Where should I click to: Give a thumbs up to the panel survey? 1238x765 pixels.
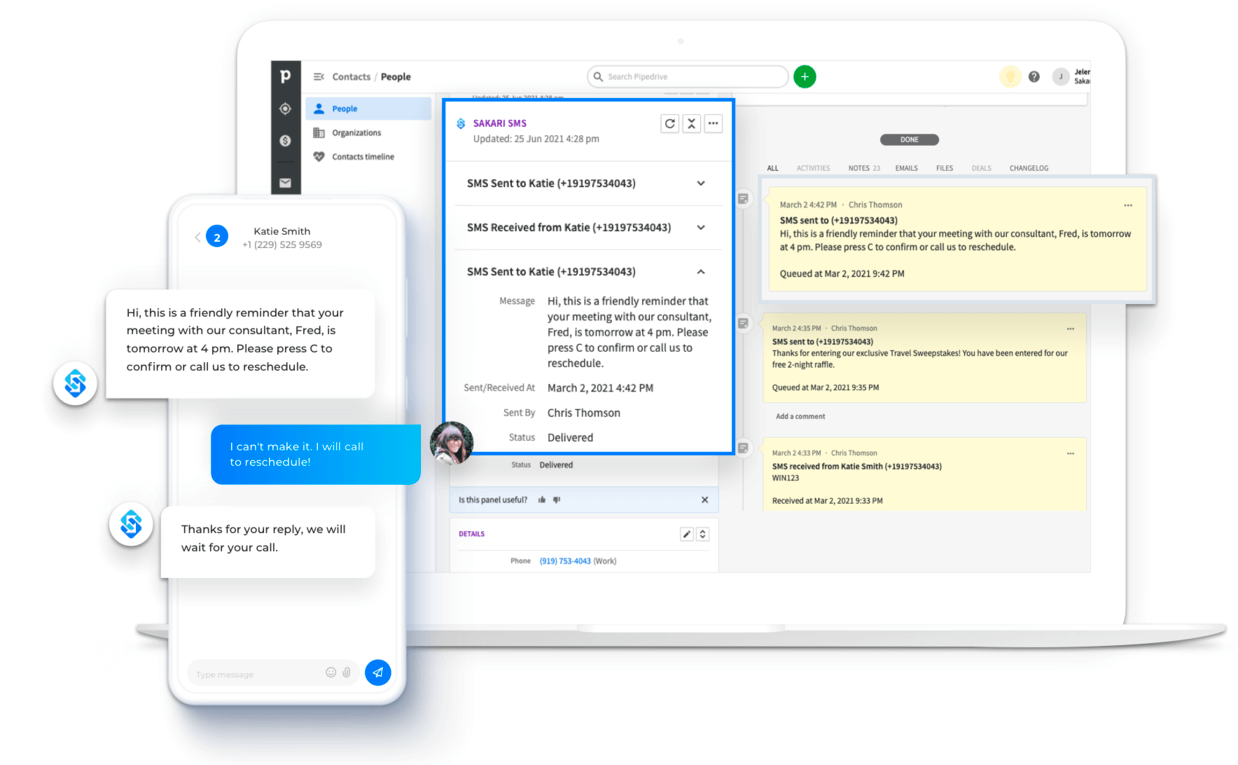(x=541, y=499)
